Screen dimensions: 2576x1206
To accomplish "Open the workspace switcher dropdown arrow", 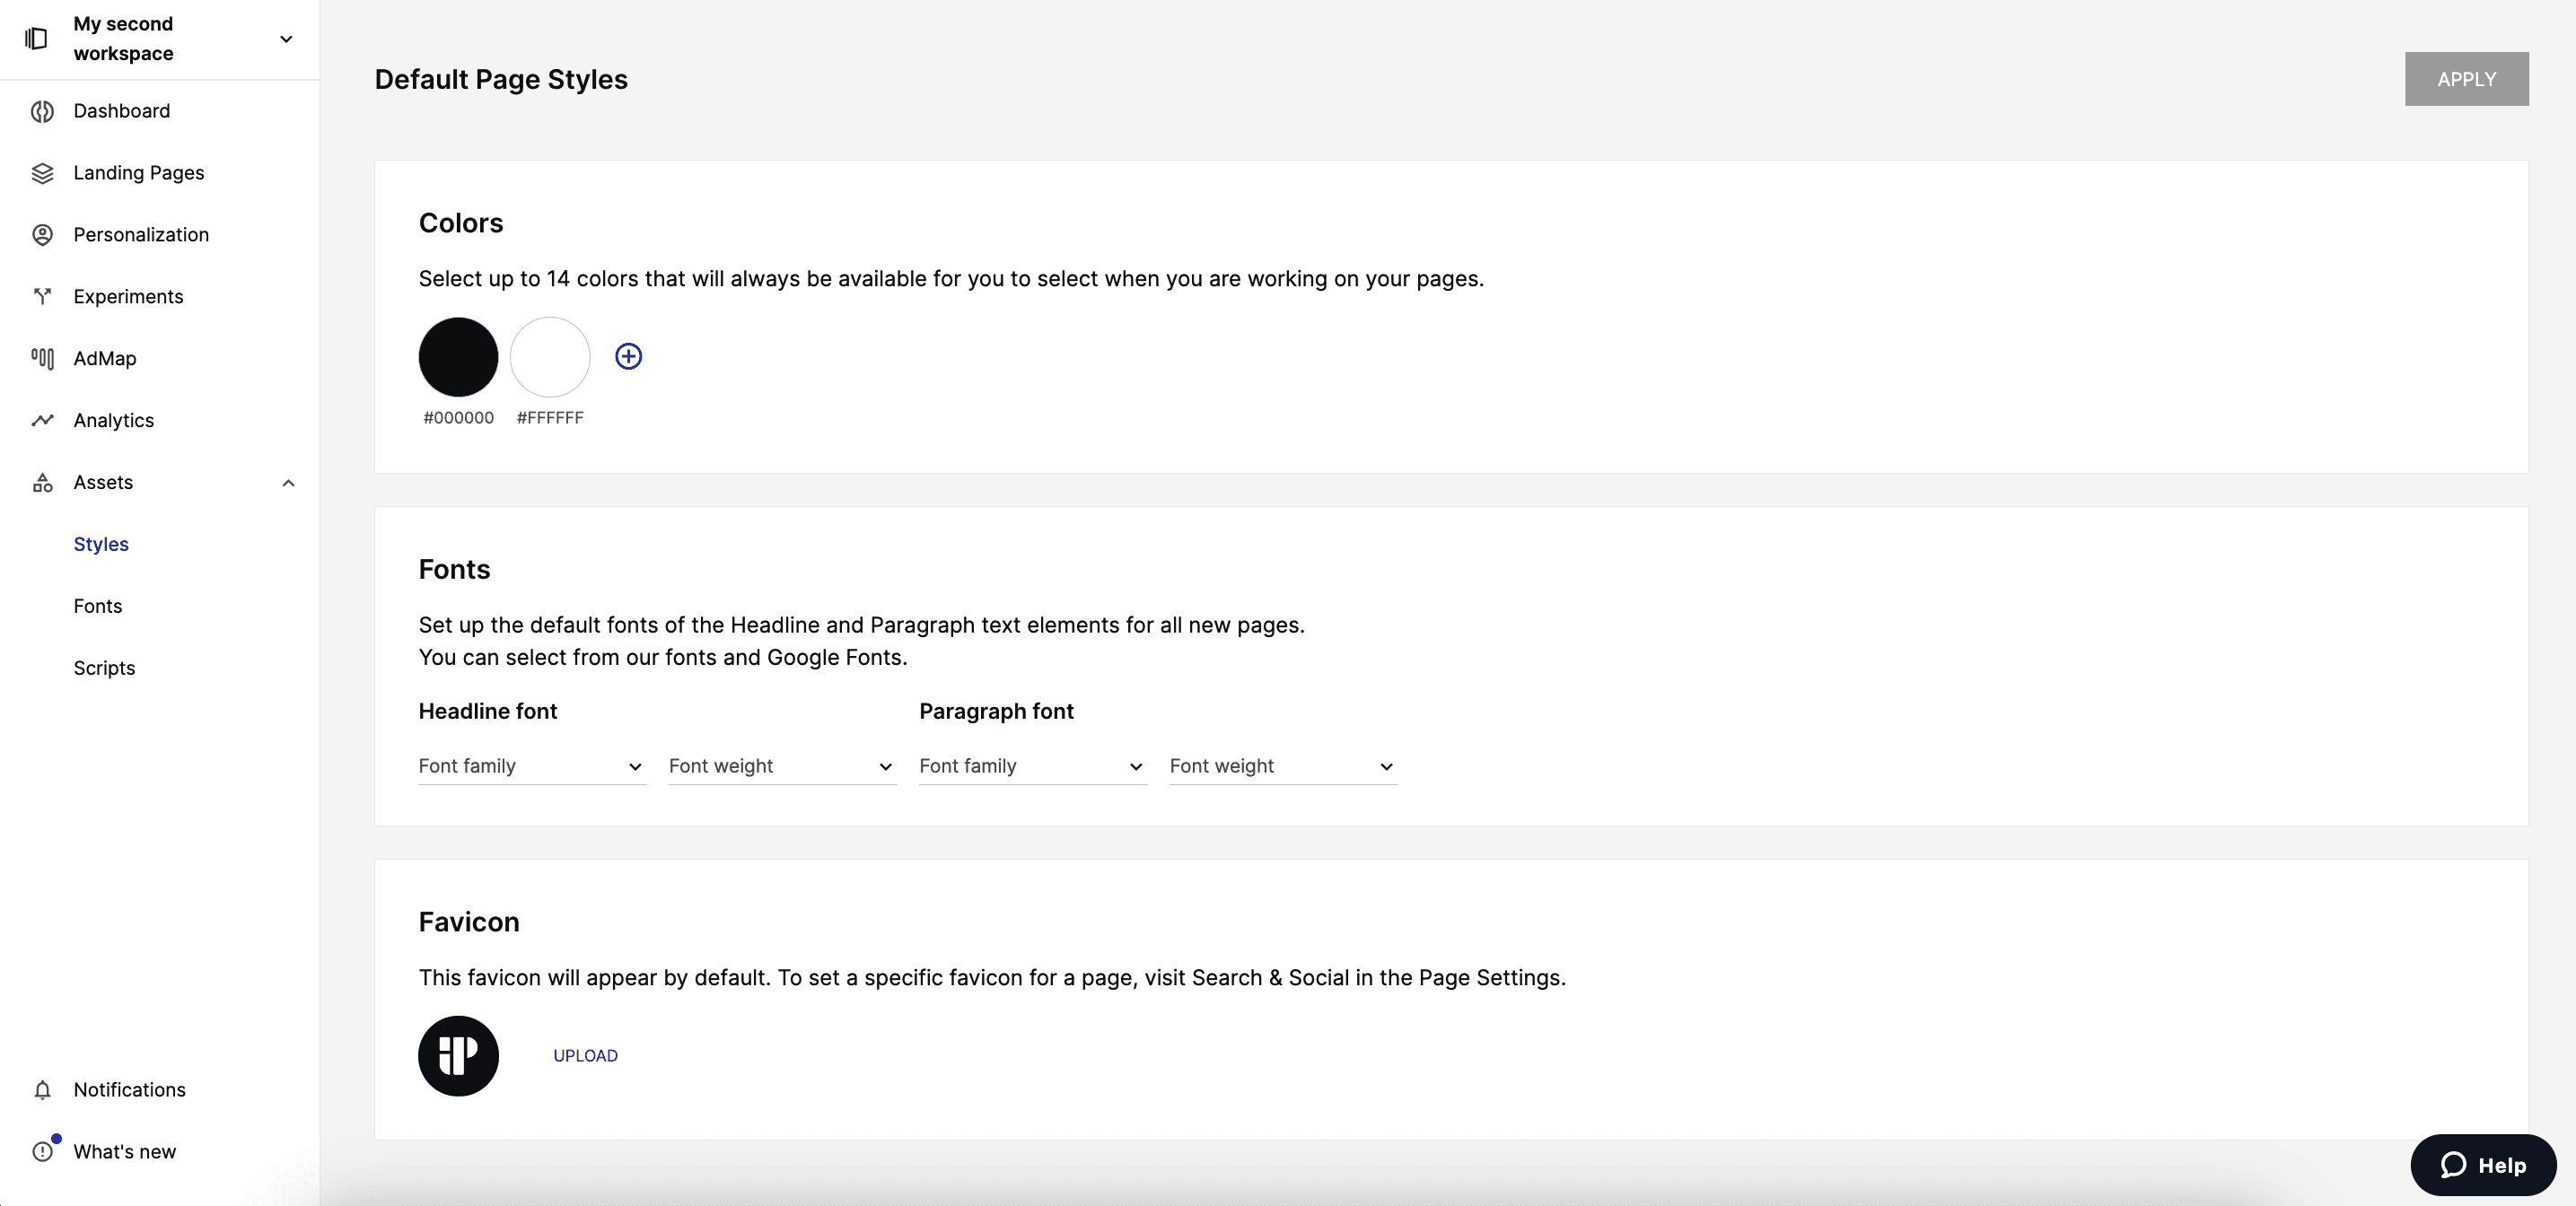I will (286, 39).
